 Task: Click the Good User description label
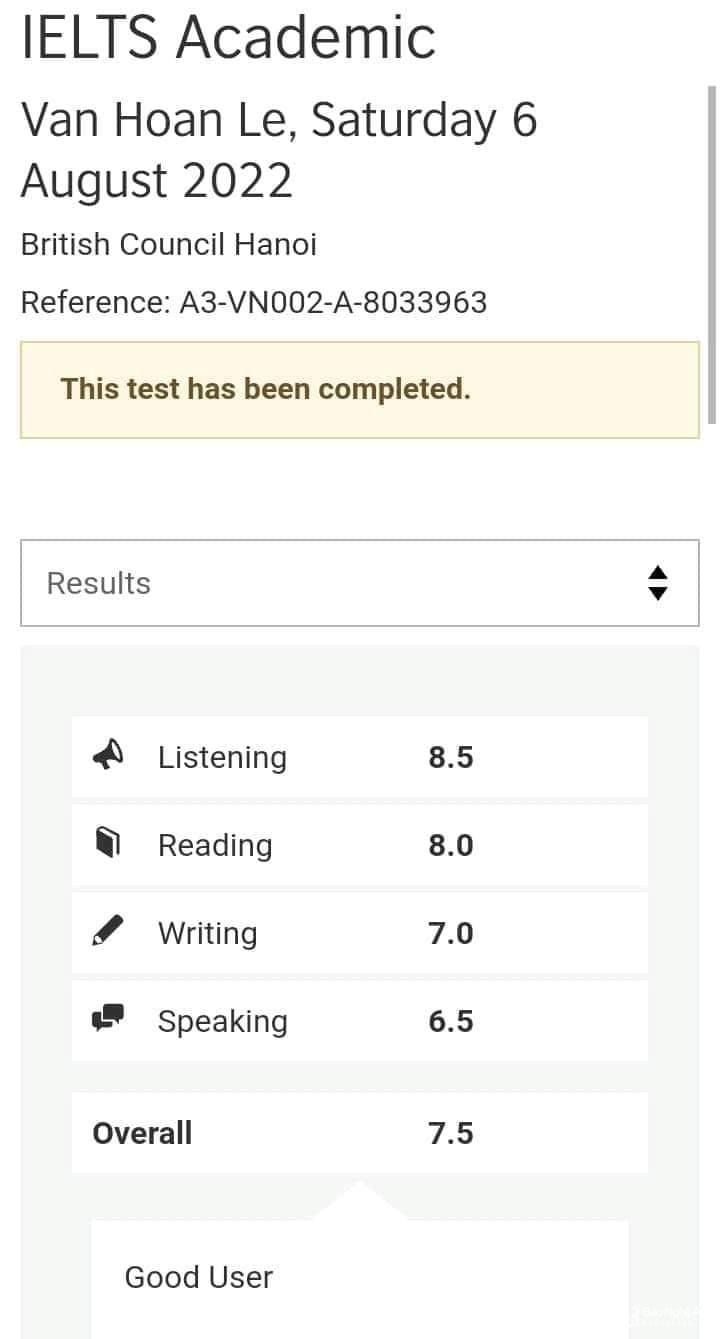pos(199,1277)
